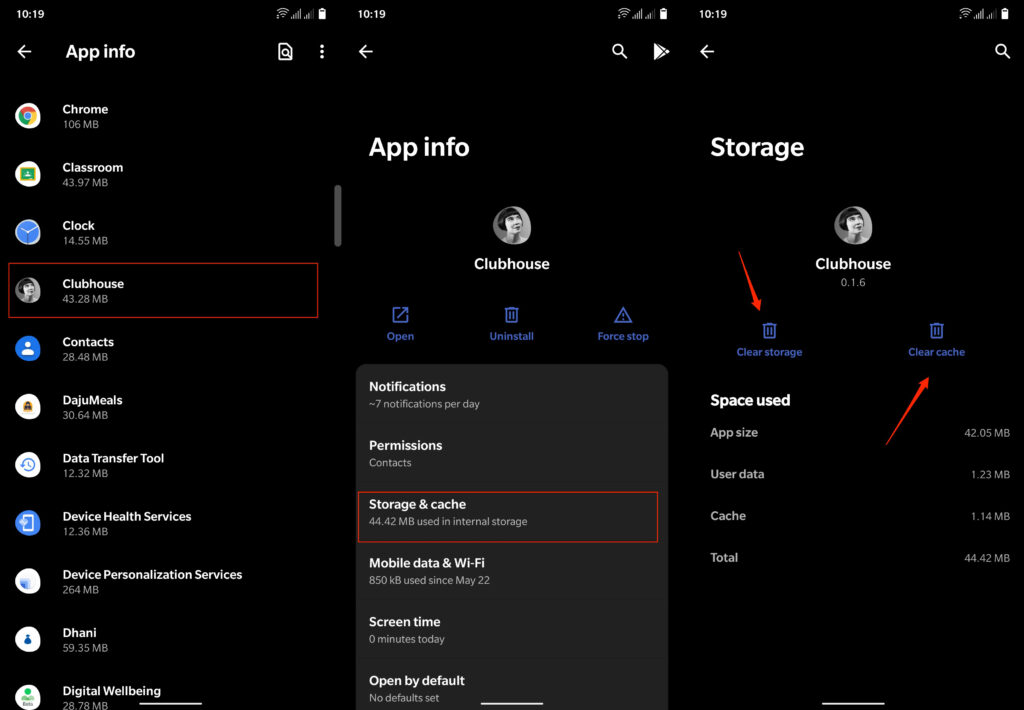Open Screen time entry

tap(512, 630)
